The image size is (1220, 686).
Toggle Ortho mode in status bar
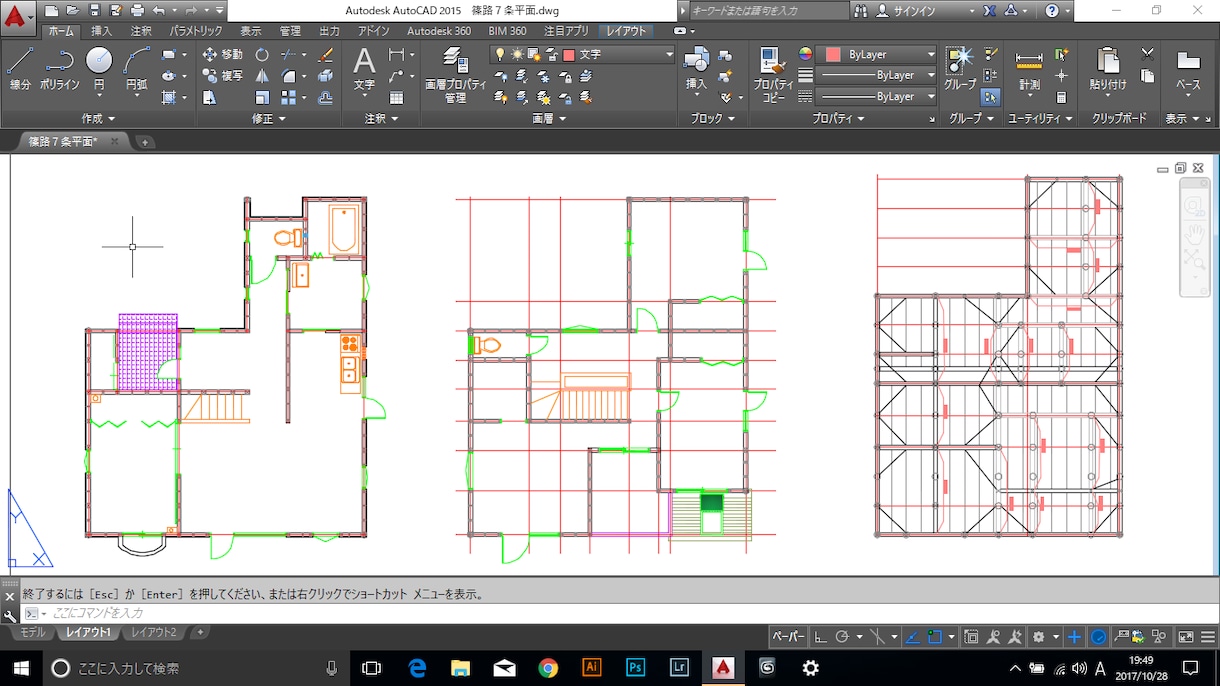tap(820, 637)
